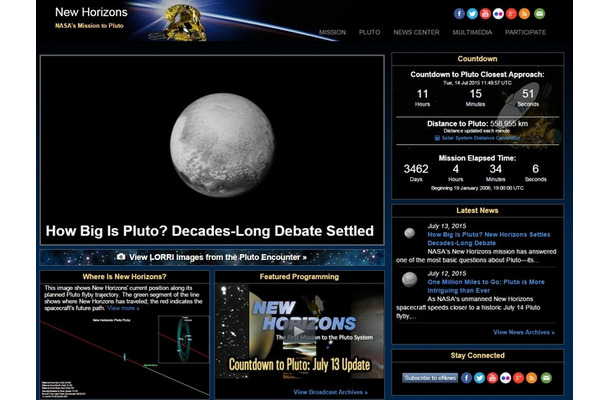Open the YouTube icon in the header
The width and height of the screenshot is (610, 400).
[x=485, y=14]
